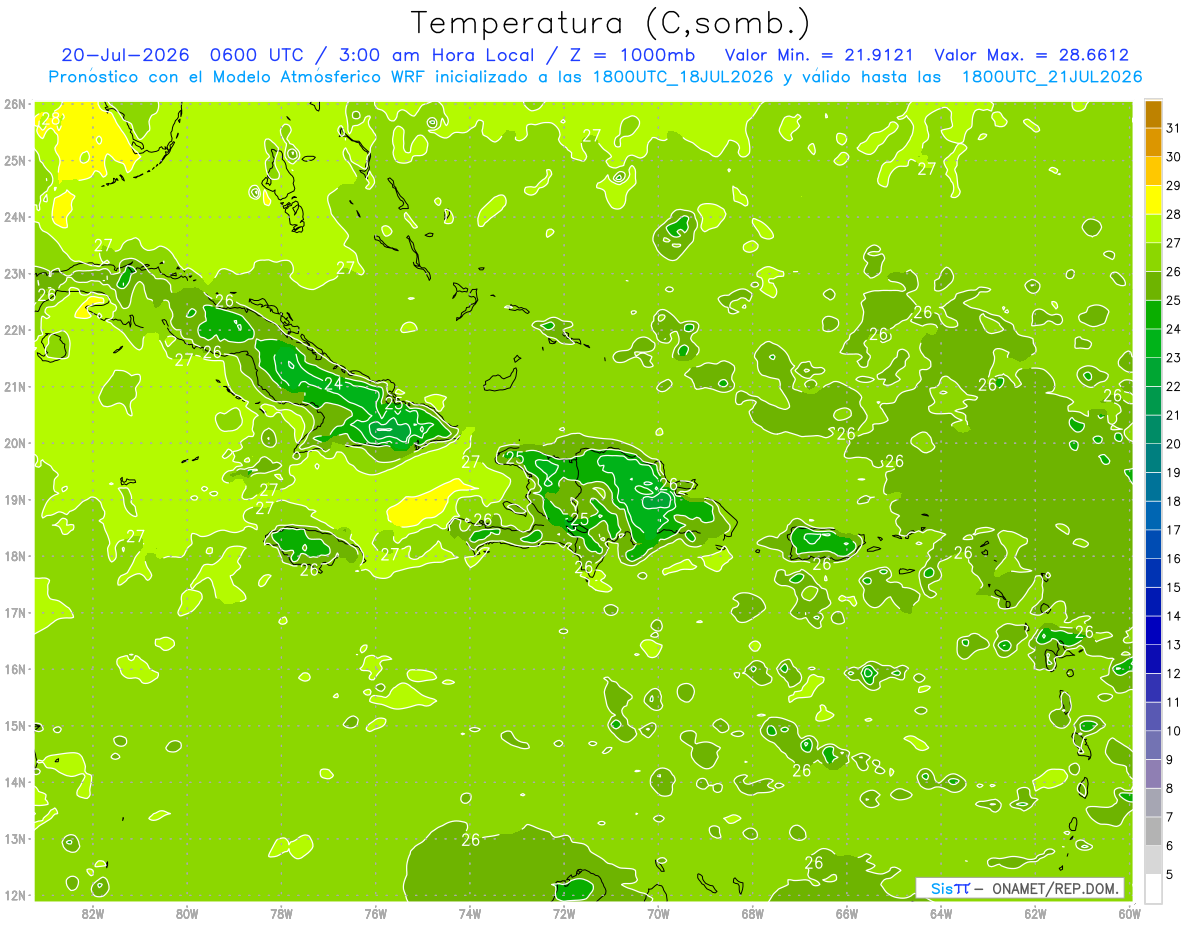Image resolution: width=1200 pixels, height=927 pixels.
Task: Click the blue legend band between 15 and 16
Action: point(1153,573)
